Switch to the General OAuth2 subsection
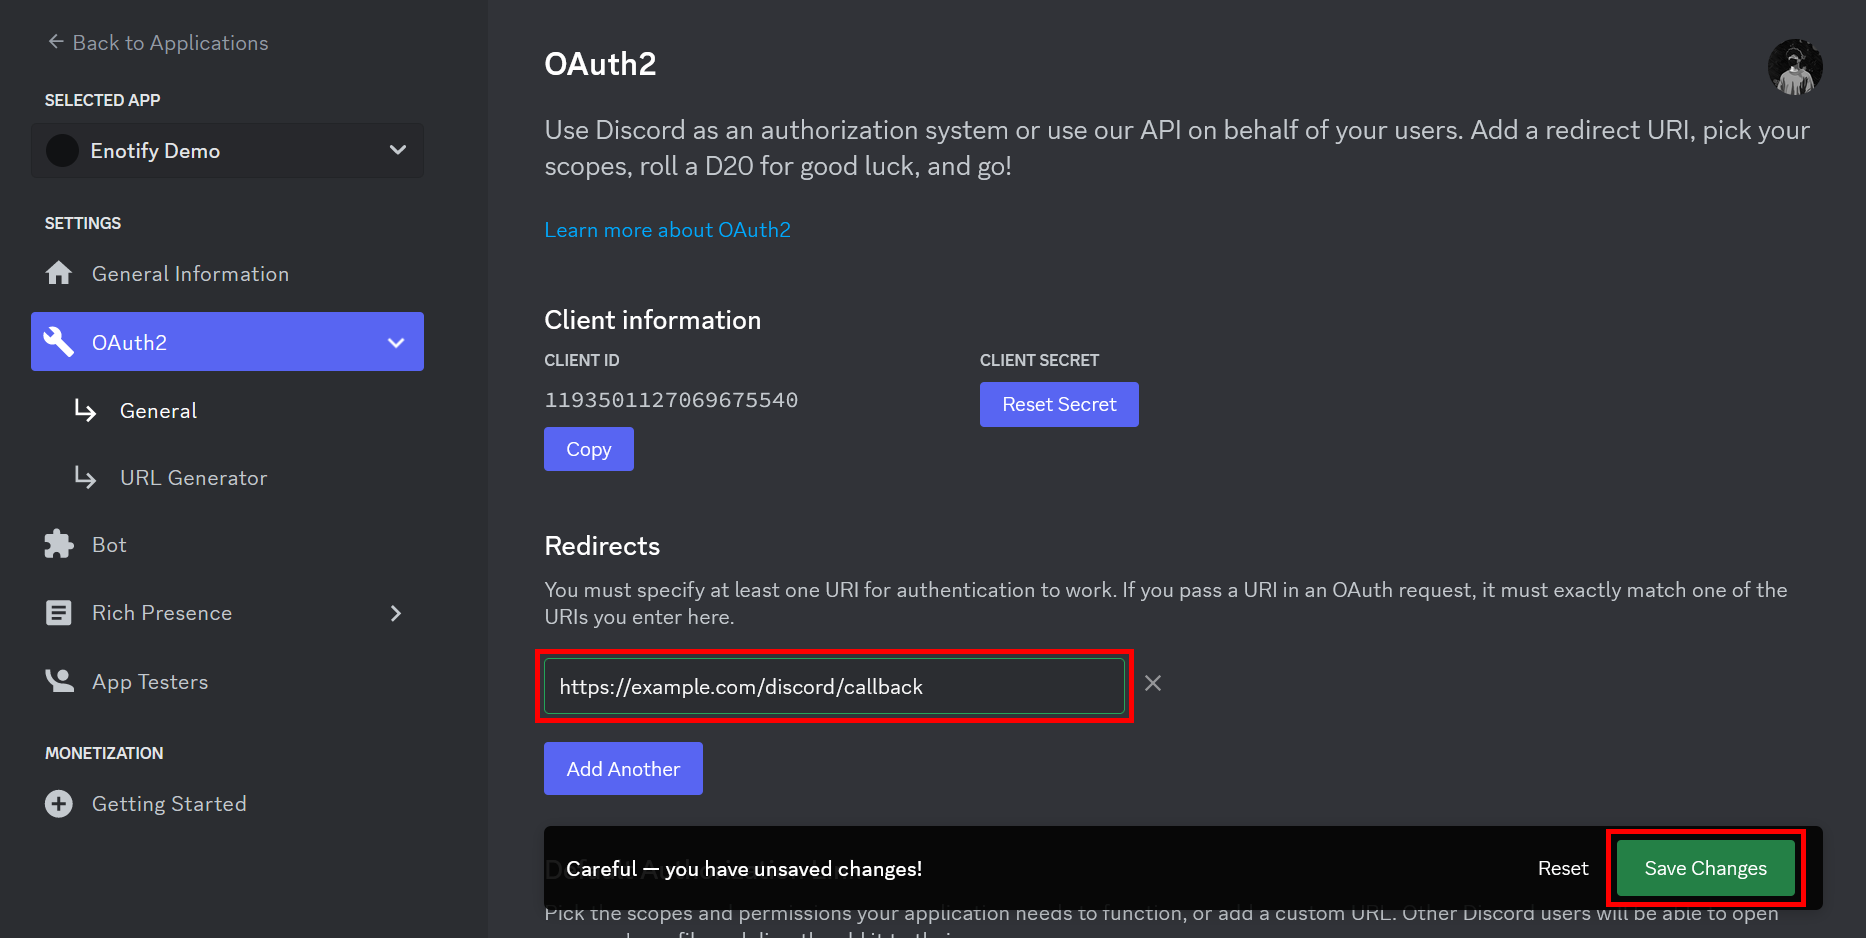The width and height of the screenshot is (1866, 938). (157, 410)
